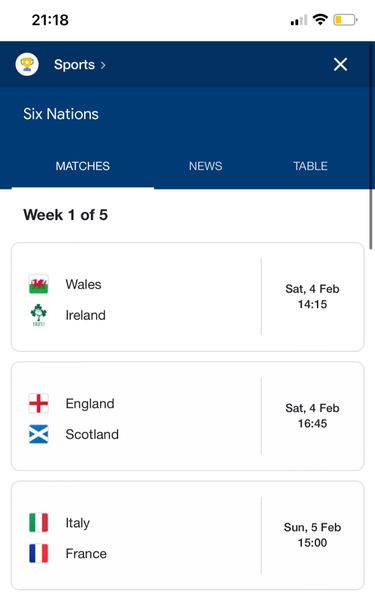
Task: Open Italy vs France Sunday fixture
Action: [188, 536]
